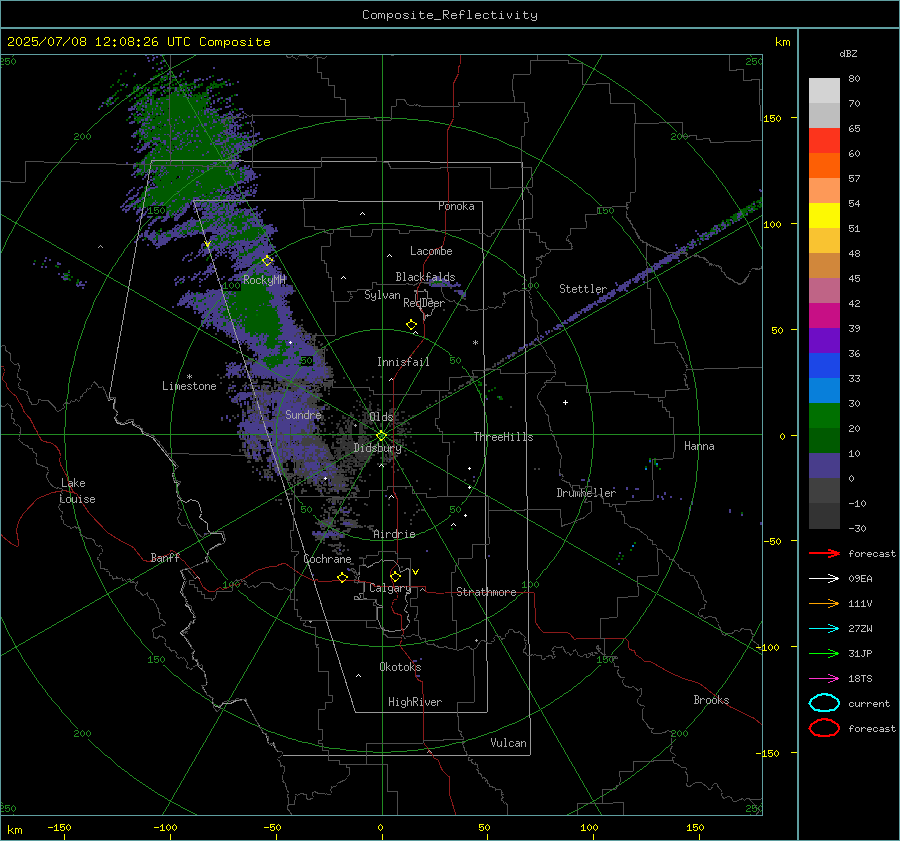This screenshot has height=841, width=900.
Task: Click the Hanna label
Action: pyautogui.click(x=699, y=446)
